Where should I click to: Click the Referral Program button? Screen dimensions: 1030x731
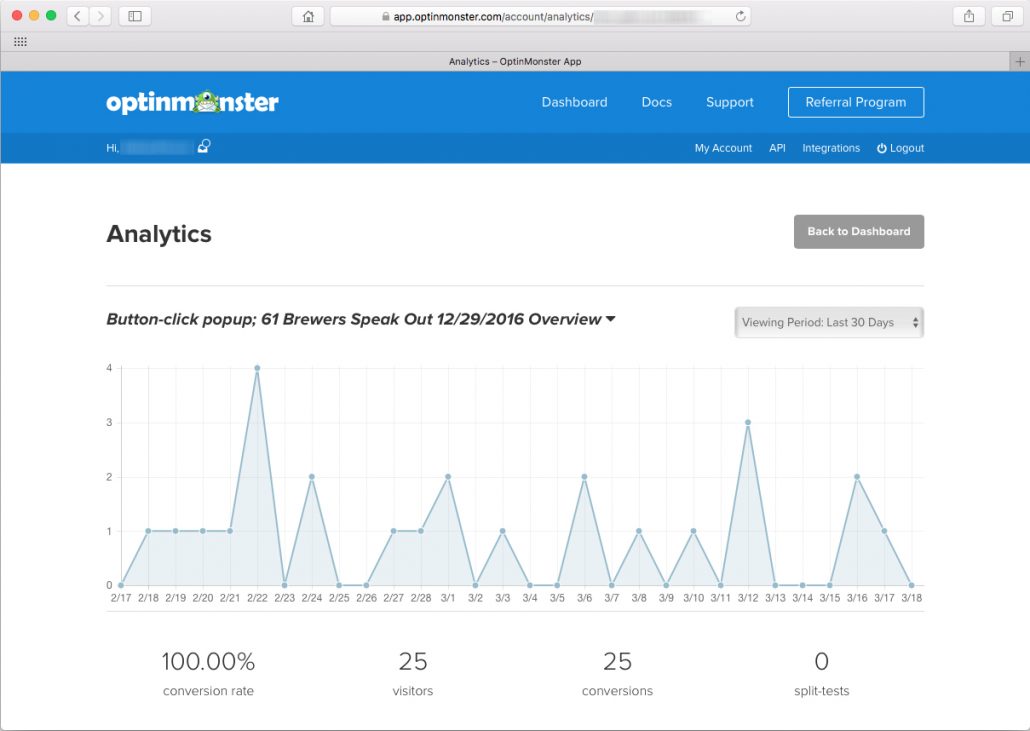coord(856,102)
